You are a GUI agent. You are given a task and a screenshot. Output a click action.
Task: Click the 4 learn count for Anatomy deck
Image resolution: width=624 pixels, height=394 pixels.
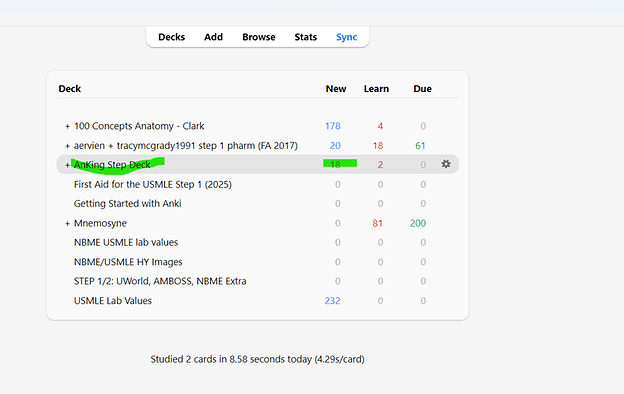(x=380, y=126)
